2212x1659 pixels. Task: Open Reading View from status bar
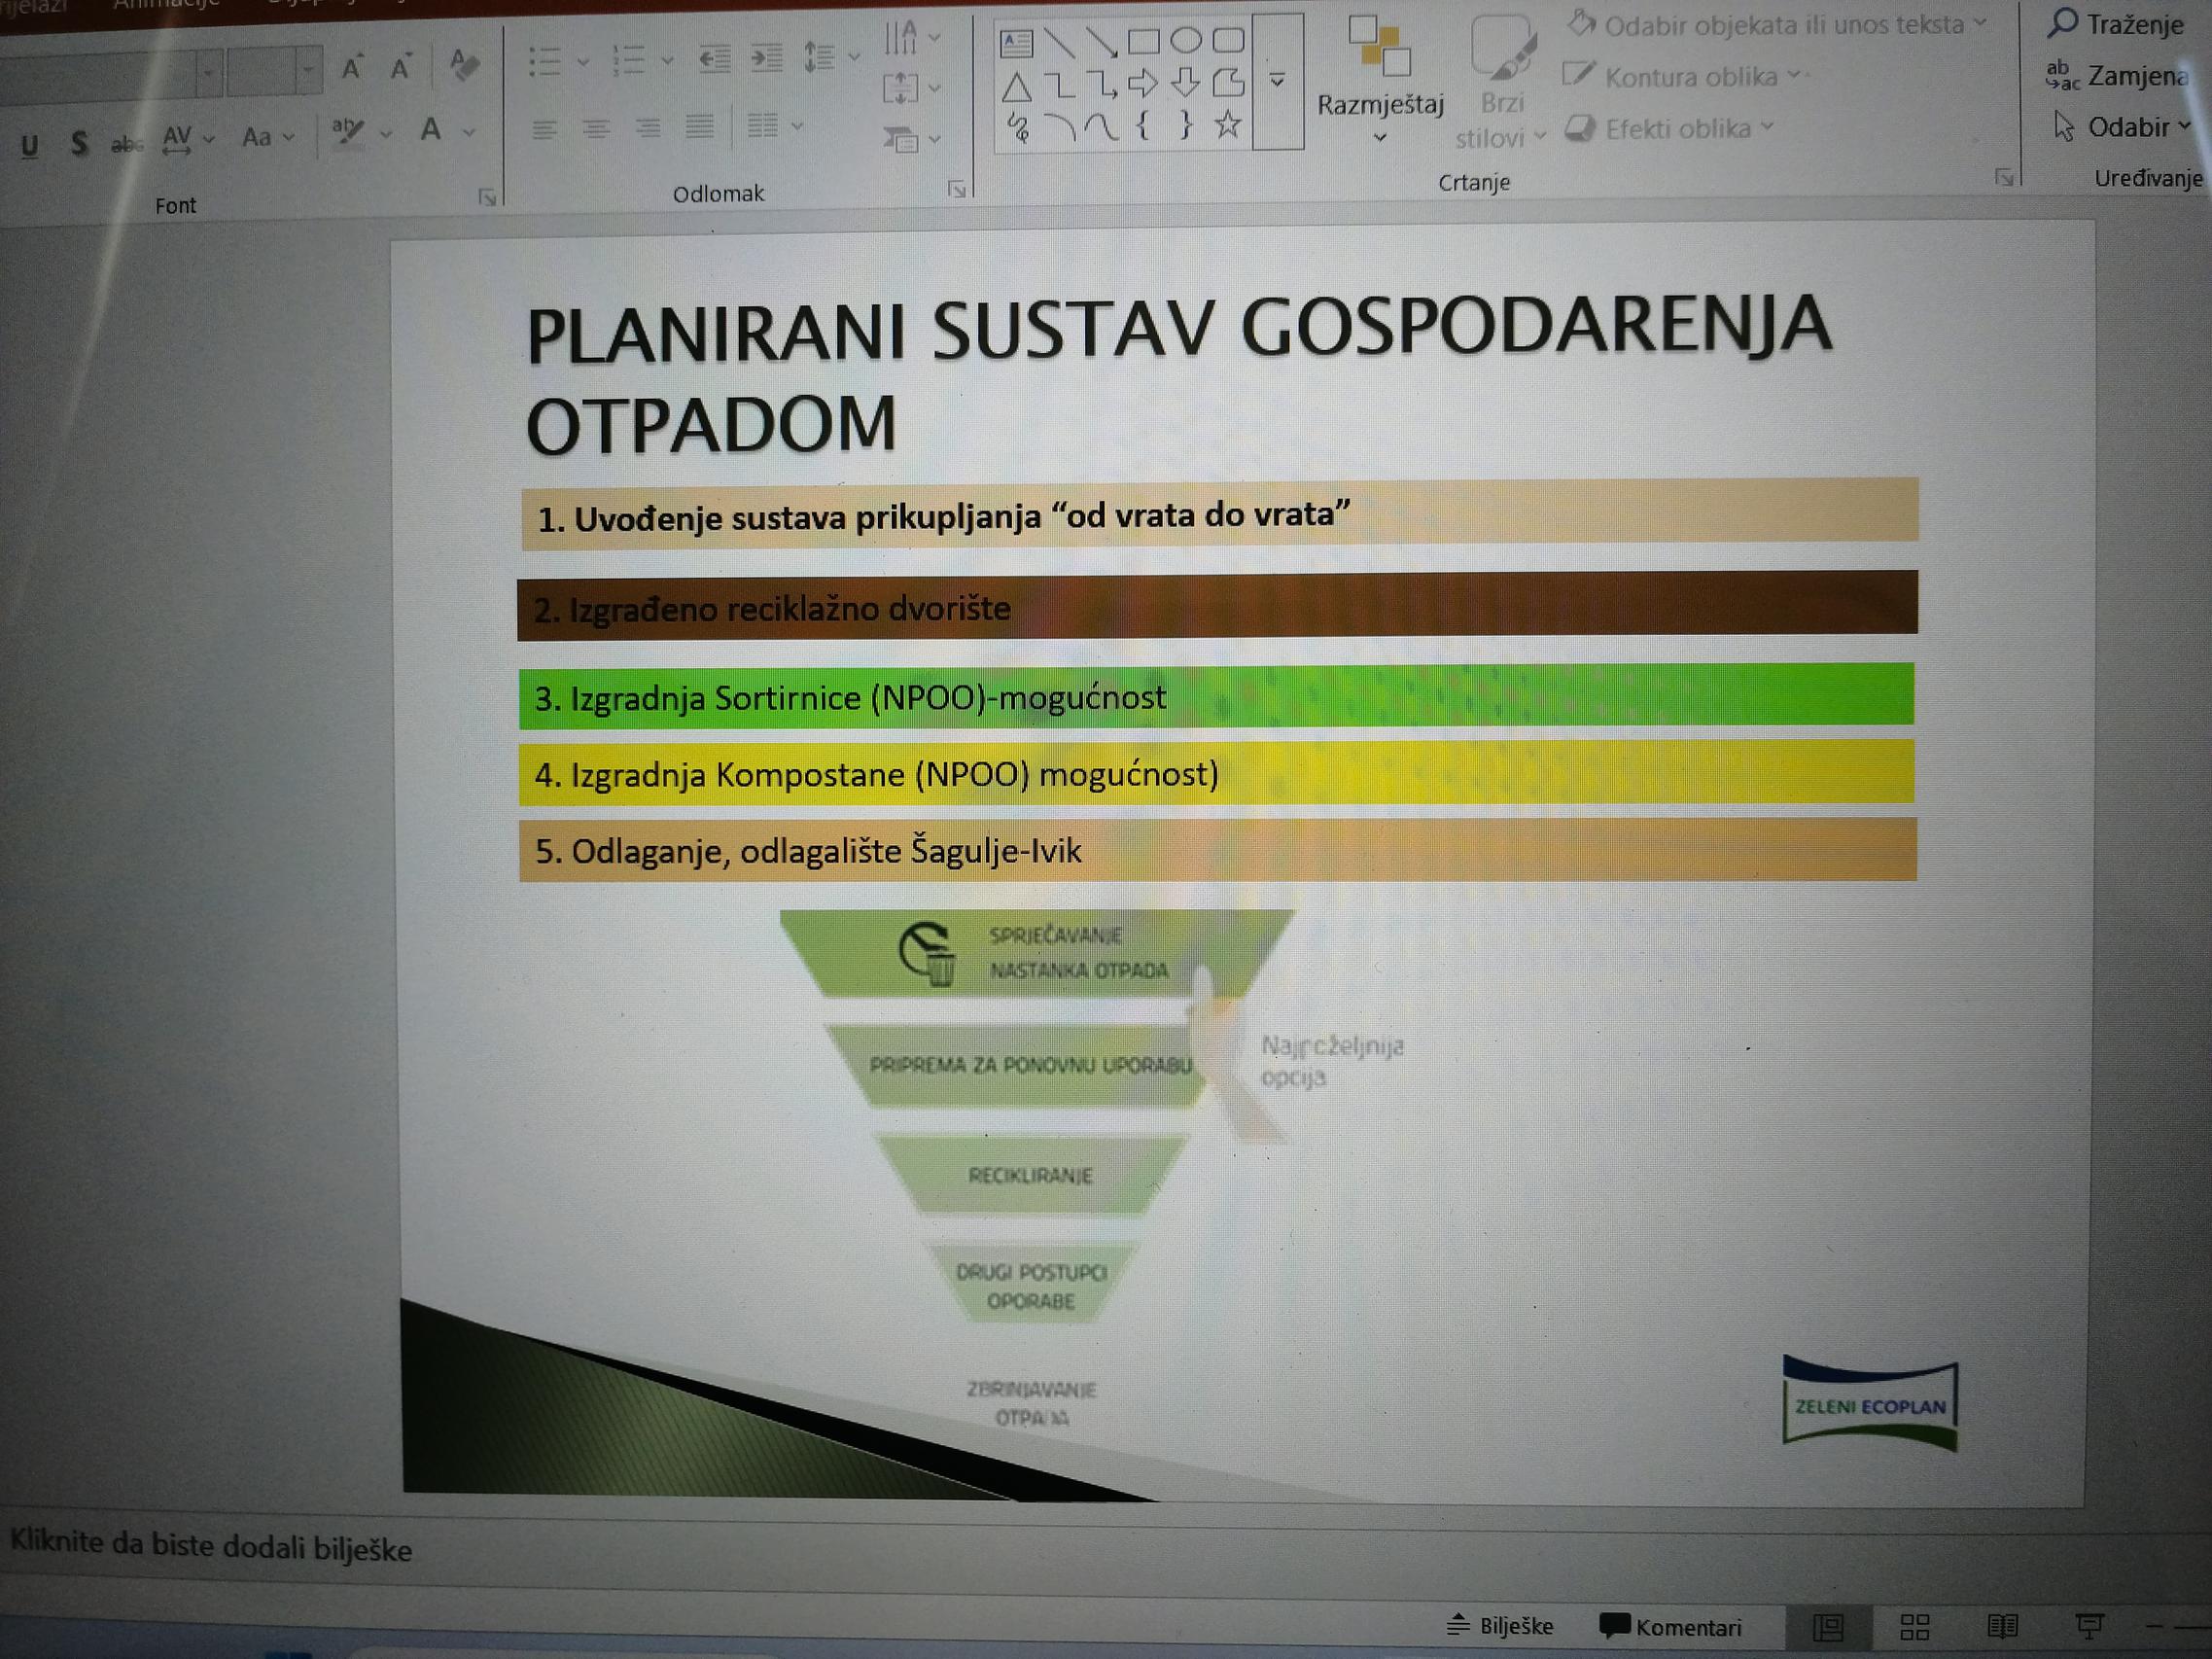(x=2002, y=1627)
